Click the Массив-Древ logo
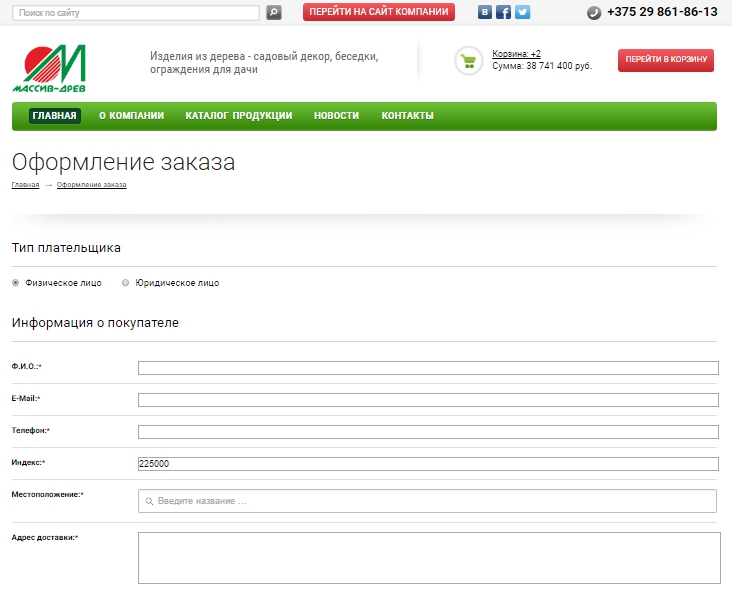The width and height of the screenshot is (732, 593). 50,68
